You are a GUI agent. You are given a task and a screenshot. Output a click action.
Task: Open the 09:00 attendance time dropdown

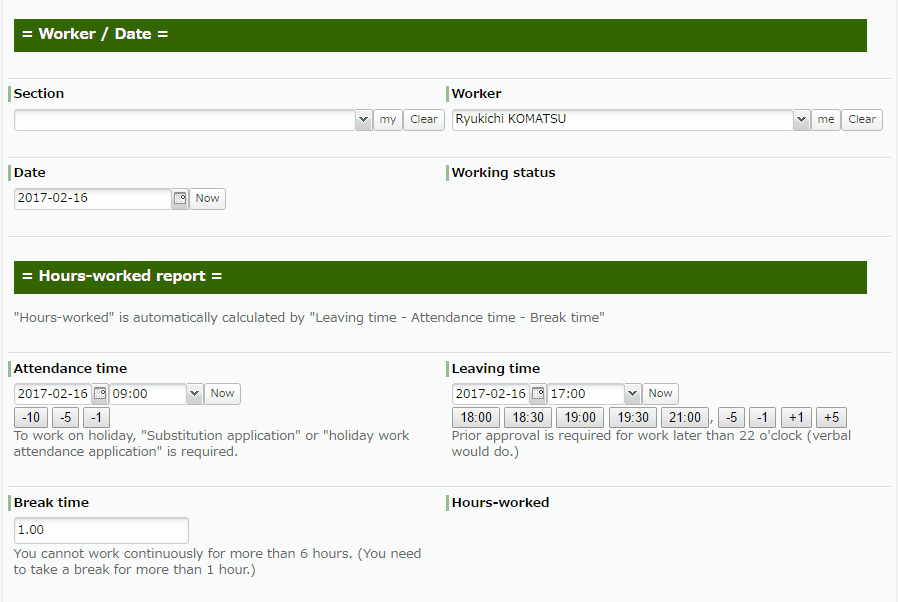pos(193,394)
